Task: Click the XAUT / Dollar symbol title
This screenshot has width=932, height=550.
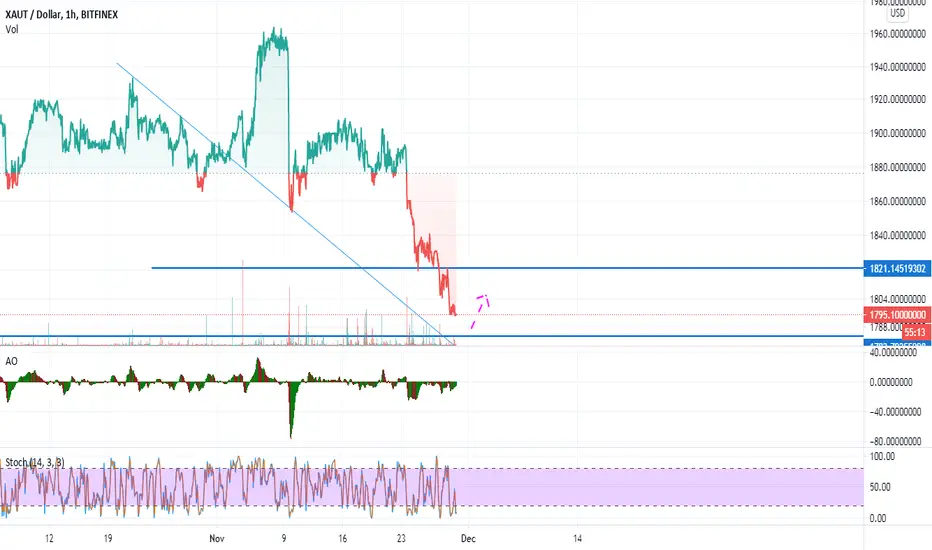Action: point(62,14)
